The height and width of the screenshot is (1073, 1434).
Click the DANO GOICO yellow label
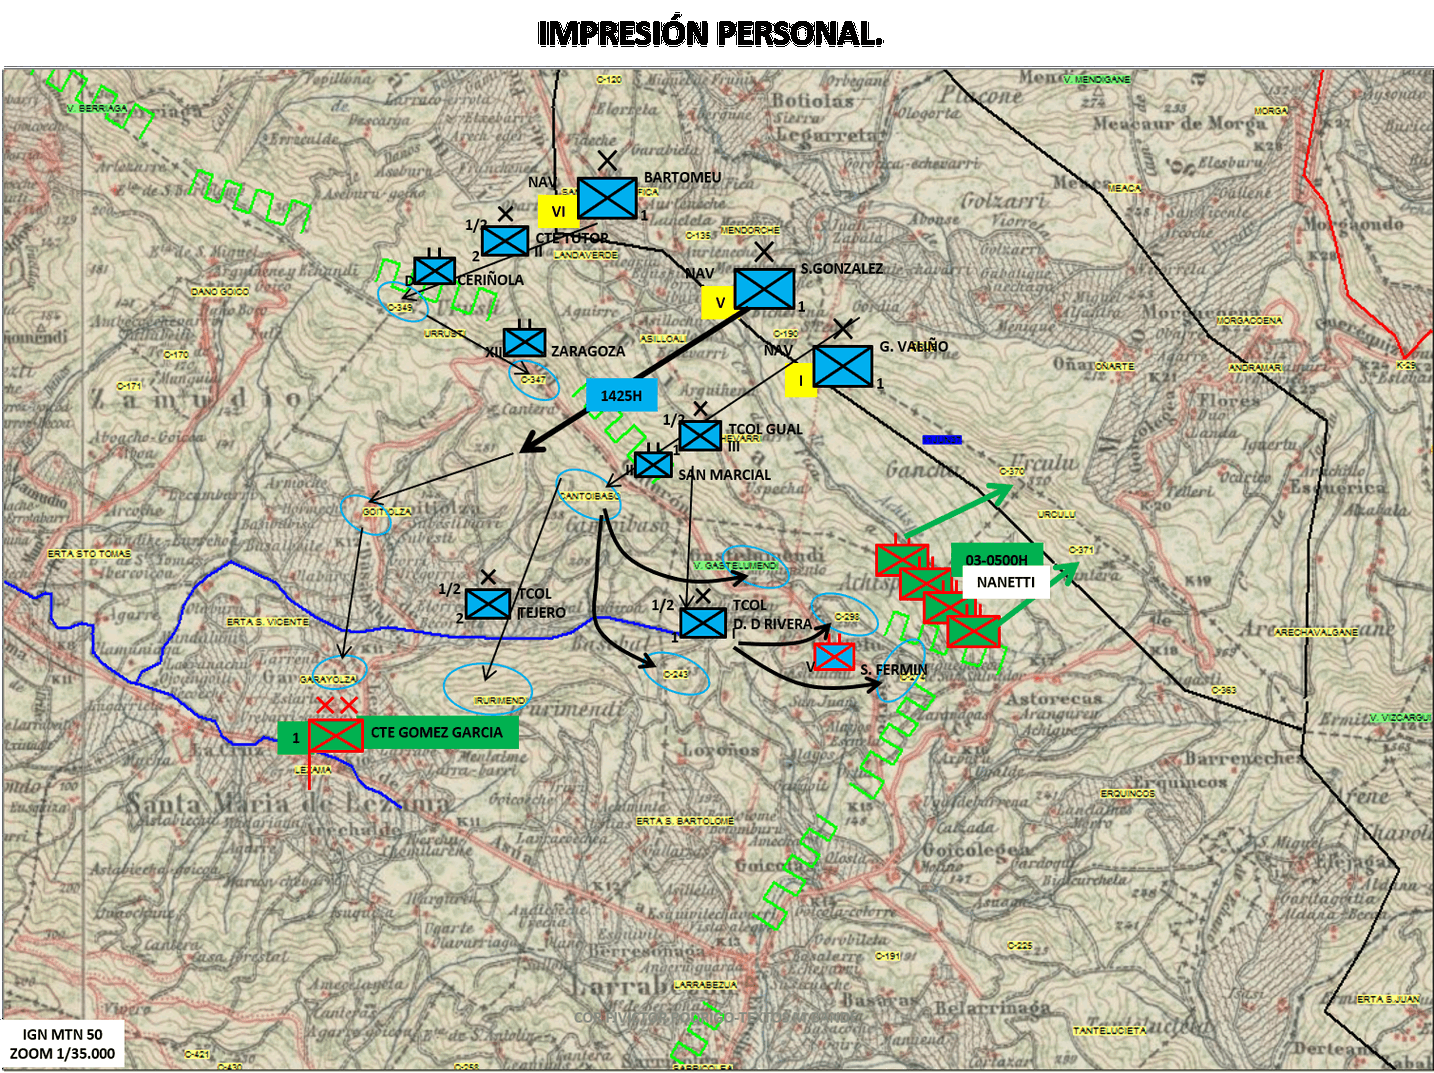(220, 292)
